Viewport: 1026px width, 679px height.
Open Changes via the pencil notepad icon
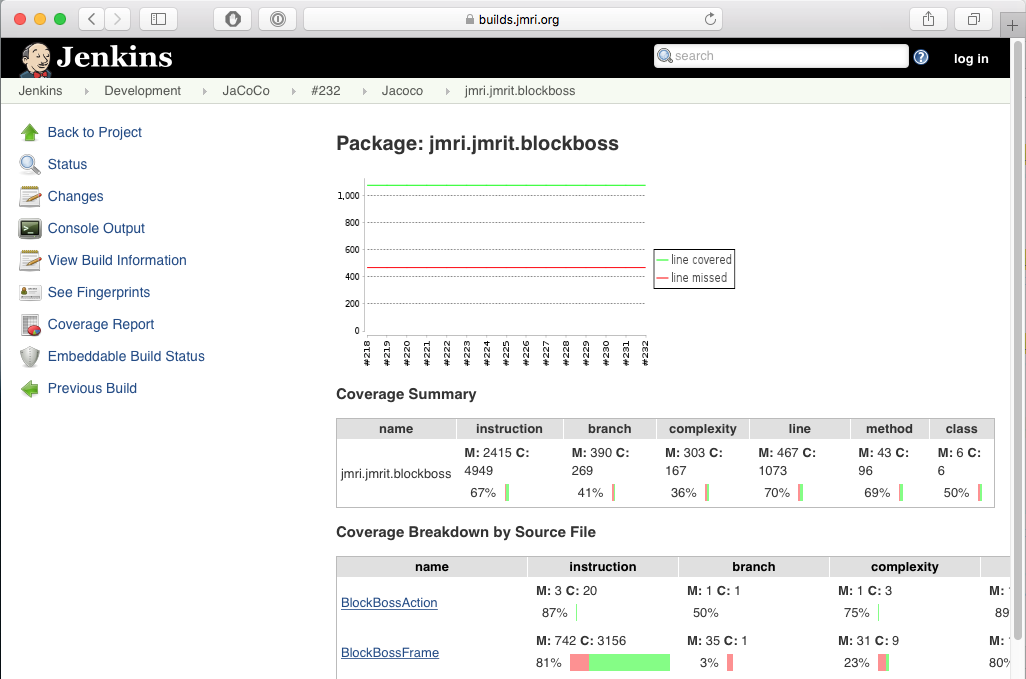[29, 196]
